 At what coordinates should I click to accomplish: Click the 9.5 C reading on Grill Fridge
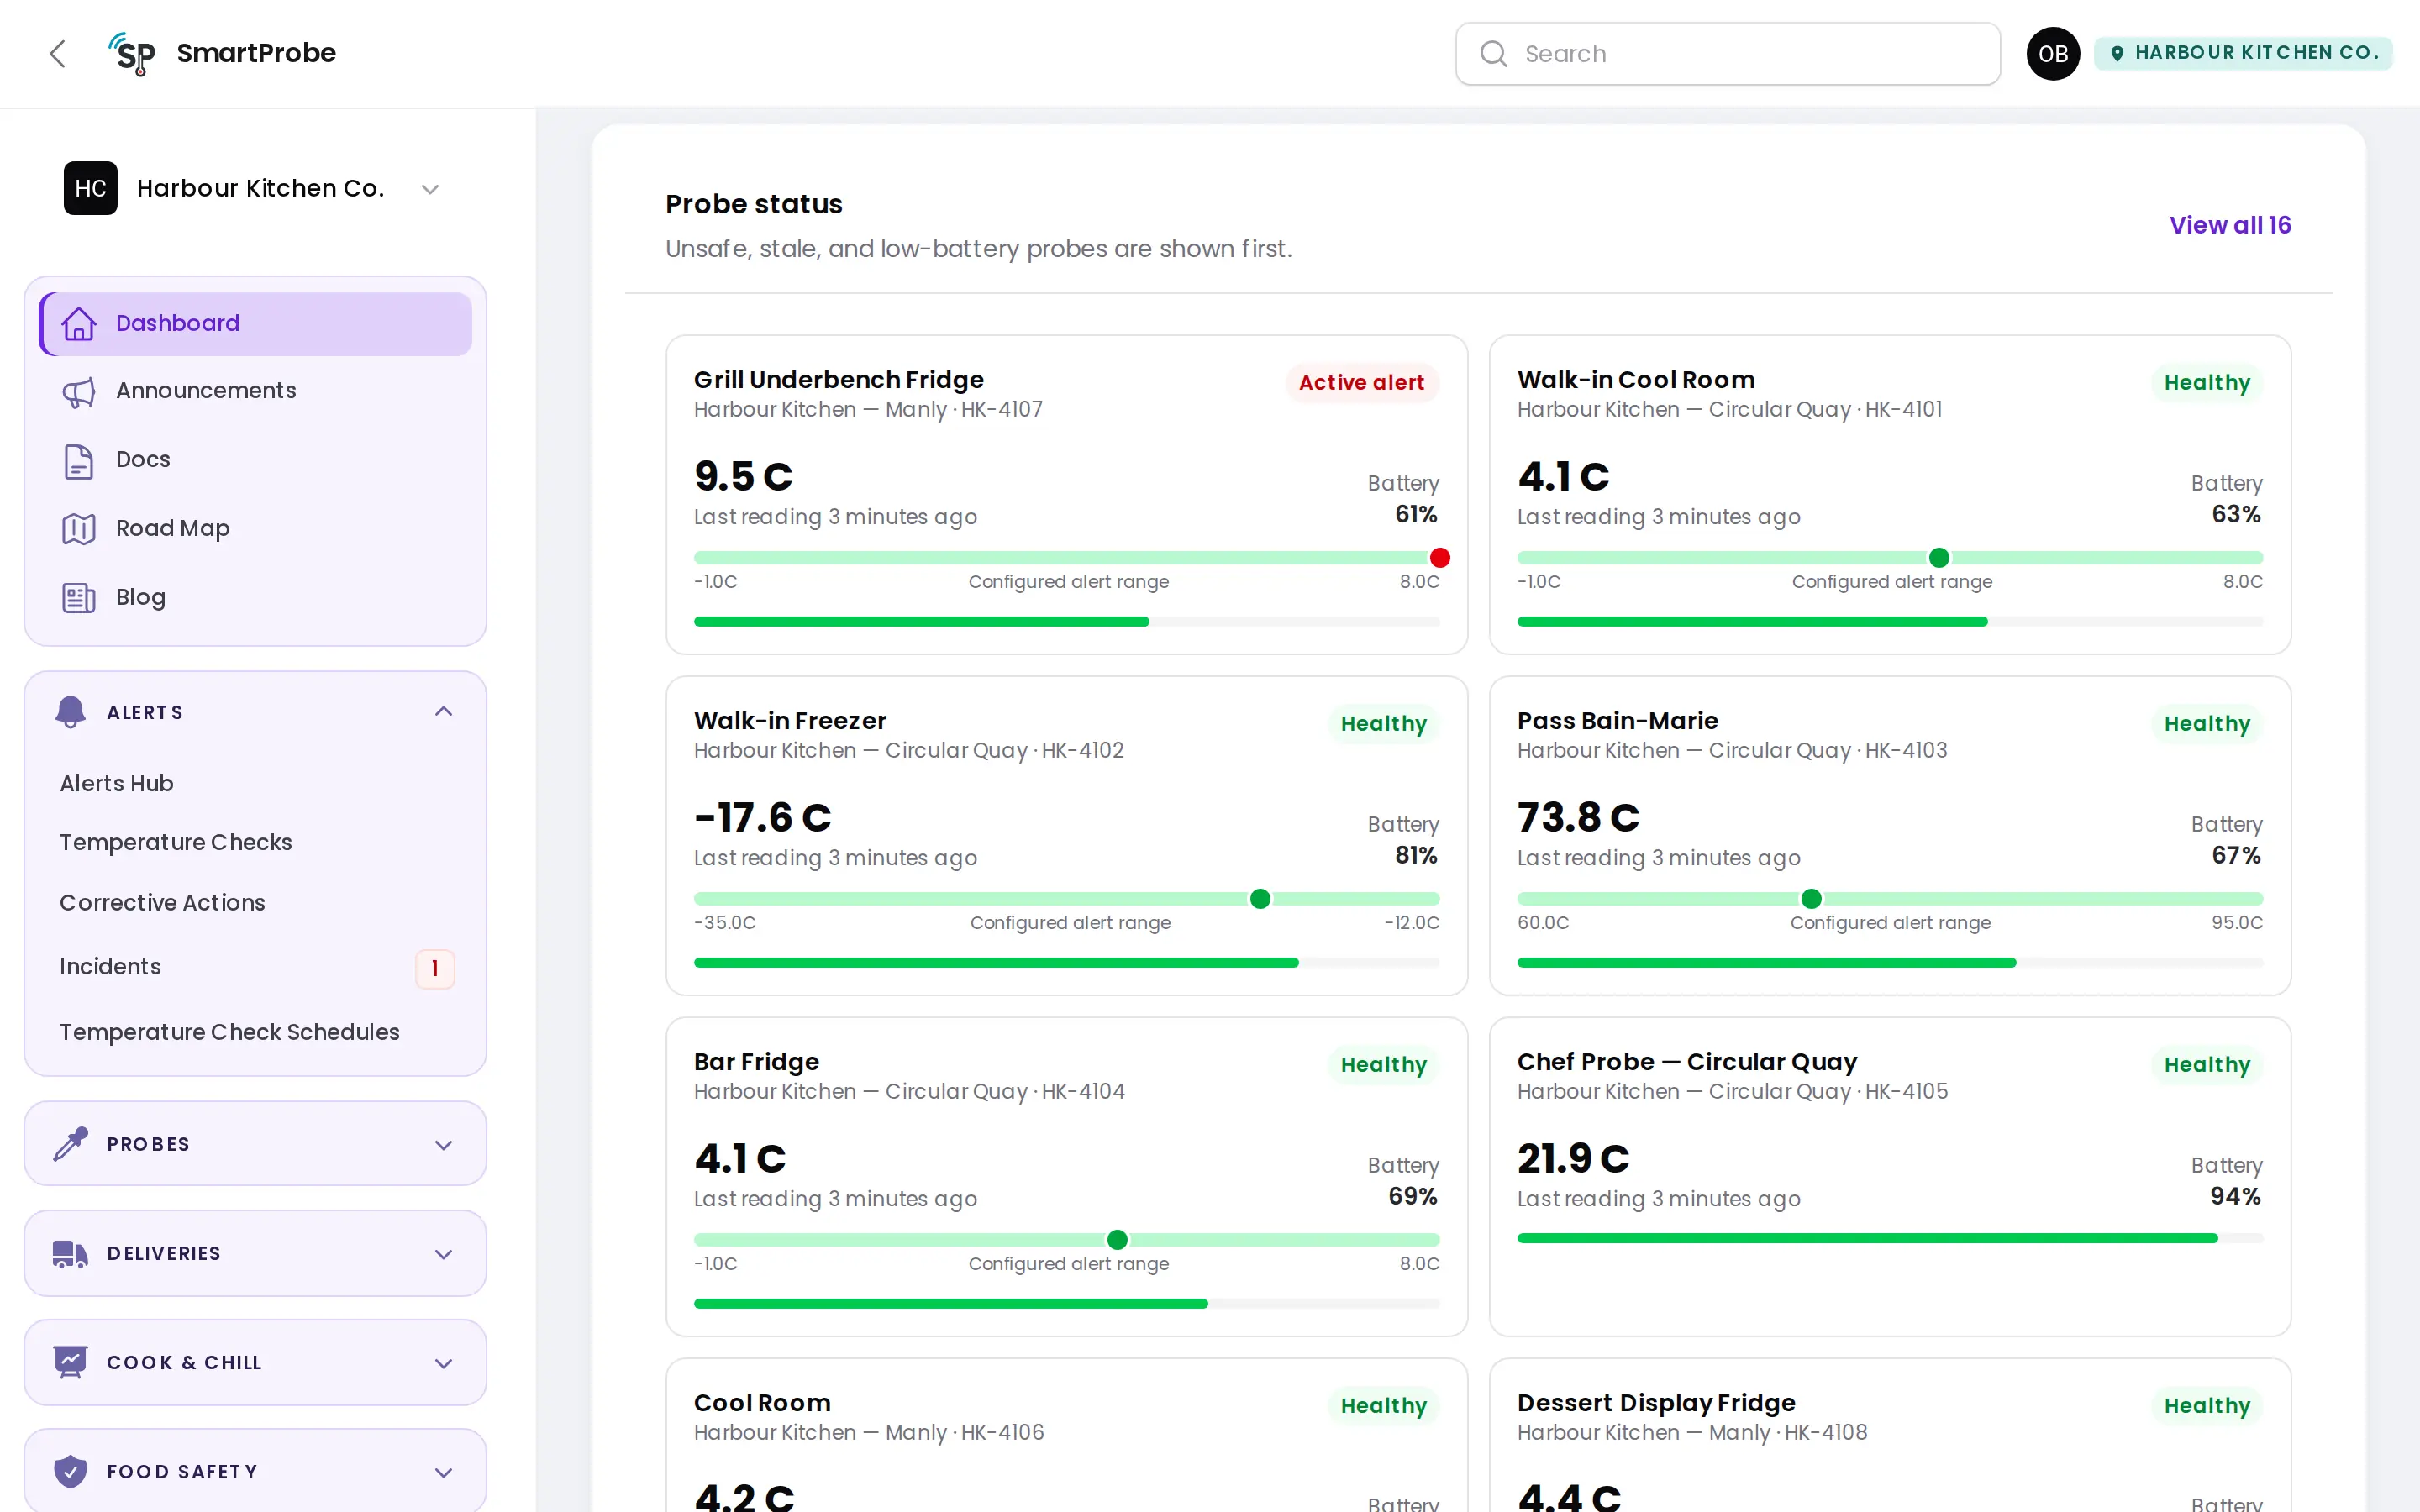click(743, 476)
